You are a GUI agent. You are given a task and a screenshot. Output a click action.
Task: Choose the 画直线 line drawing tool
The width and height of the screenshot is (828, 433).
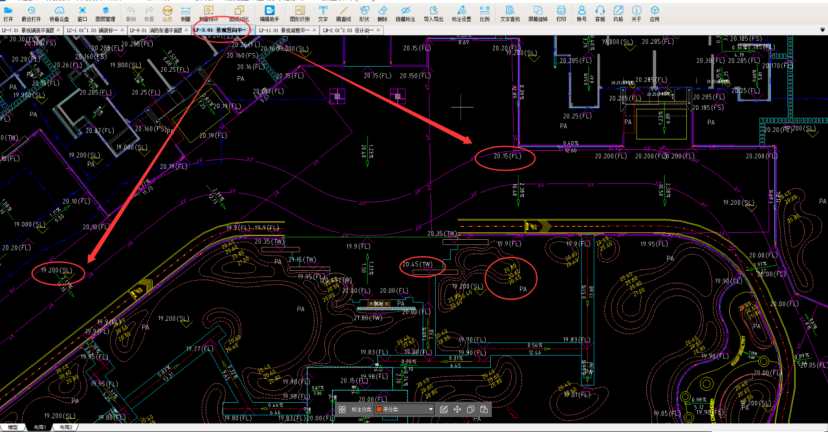point(343,12)
